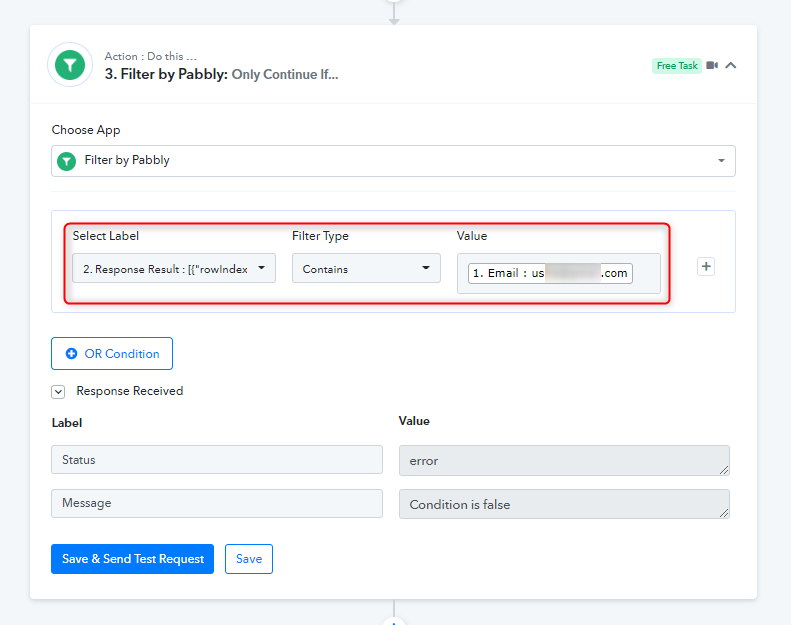Click the green Filter by Pabbly step icon
The image size is (791, 625).
(x=70, y=65)
